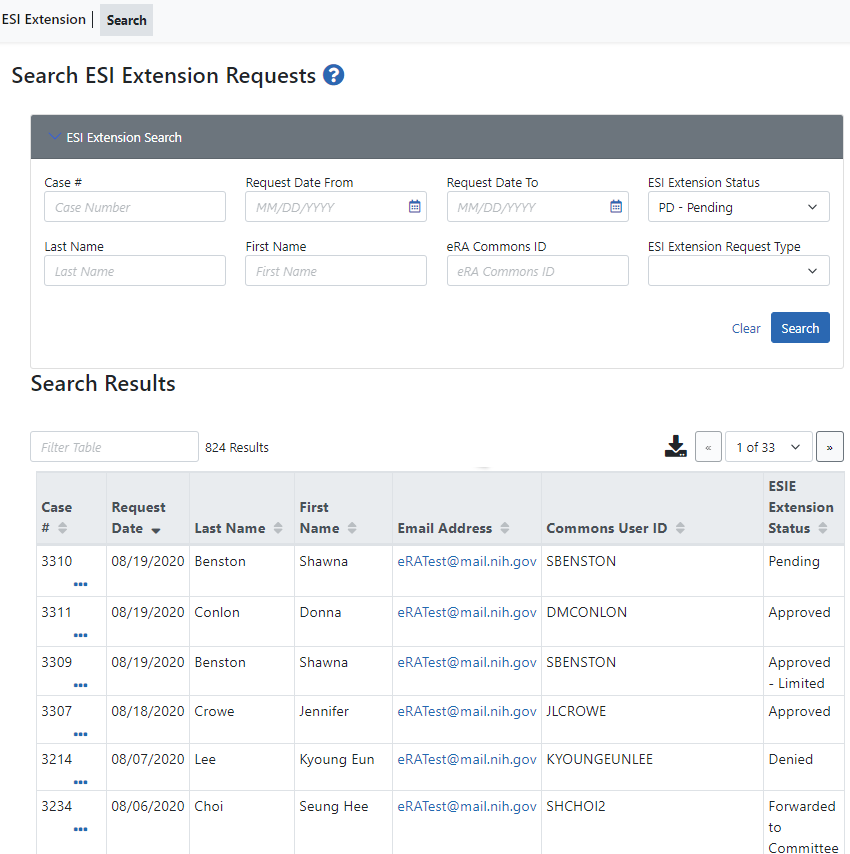This screenshot has width=850, height=854.
Task: Open the page selector 1 of 33
Action: point(768,447)
